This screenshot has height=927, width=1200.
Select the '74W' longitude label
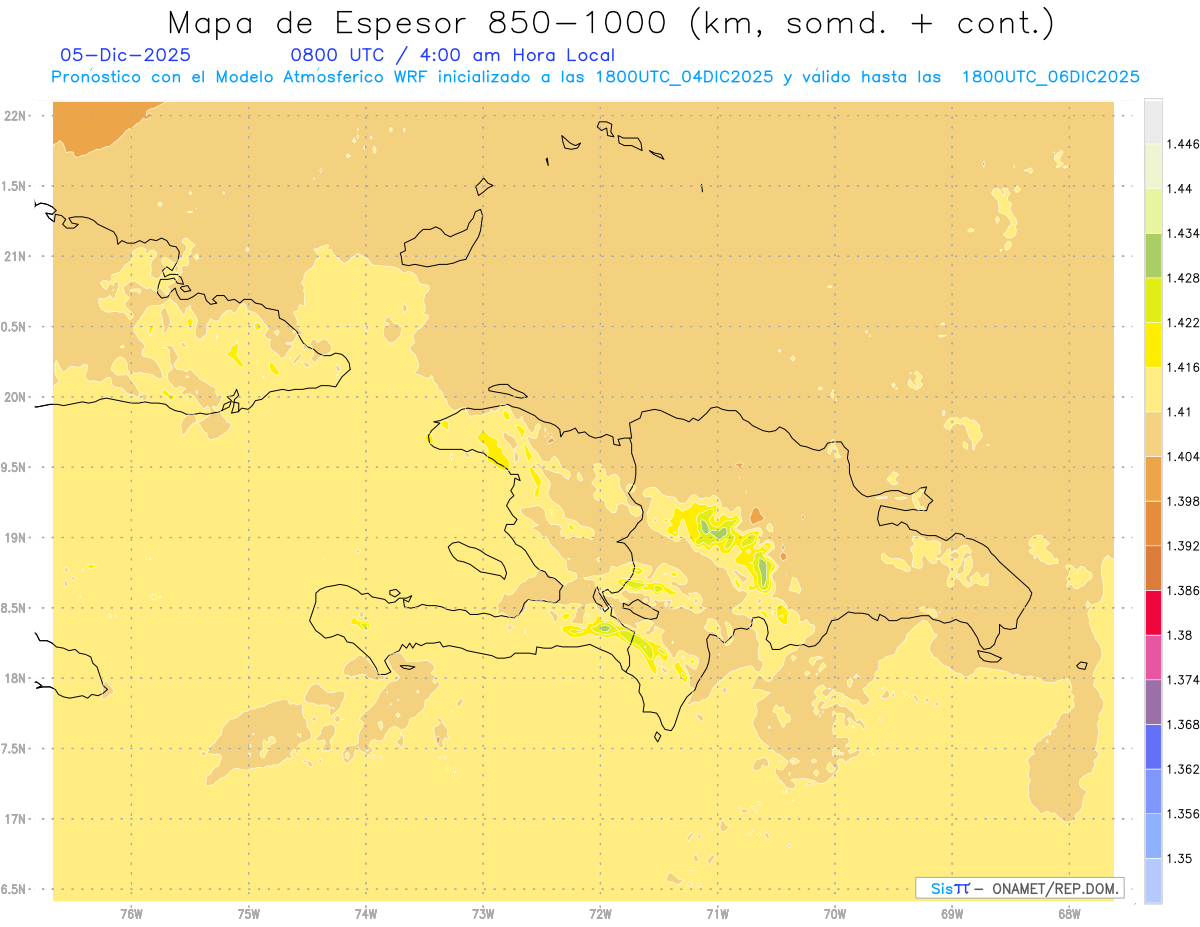366,914
